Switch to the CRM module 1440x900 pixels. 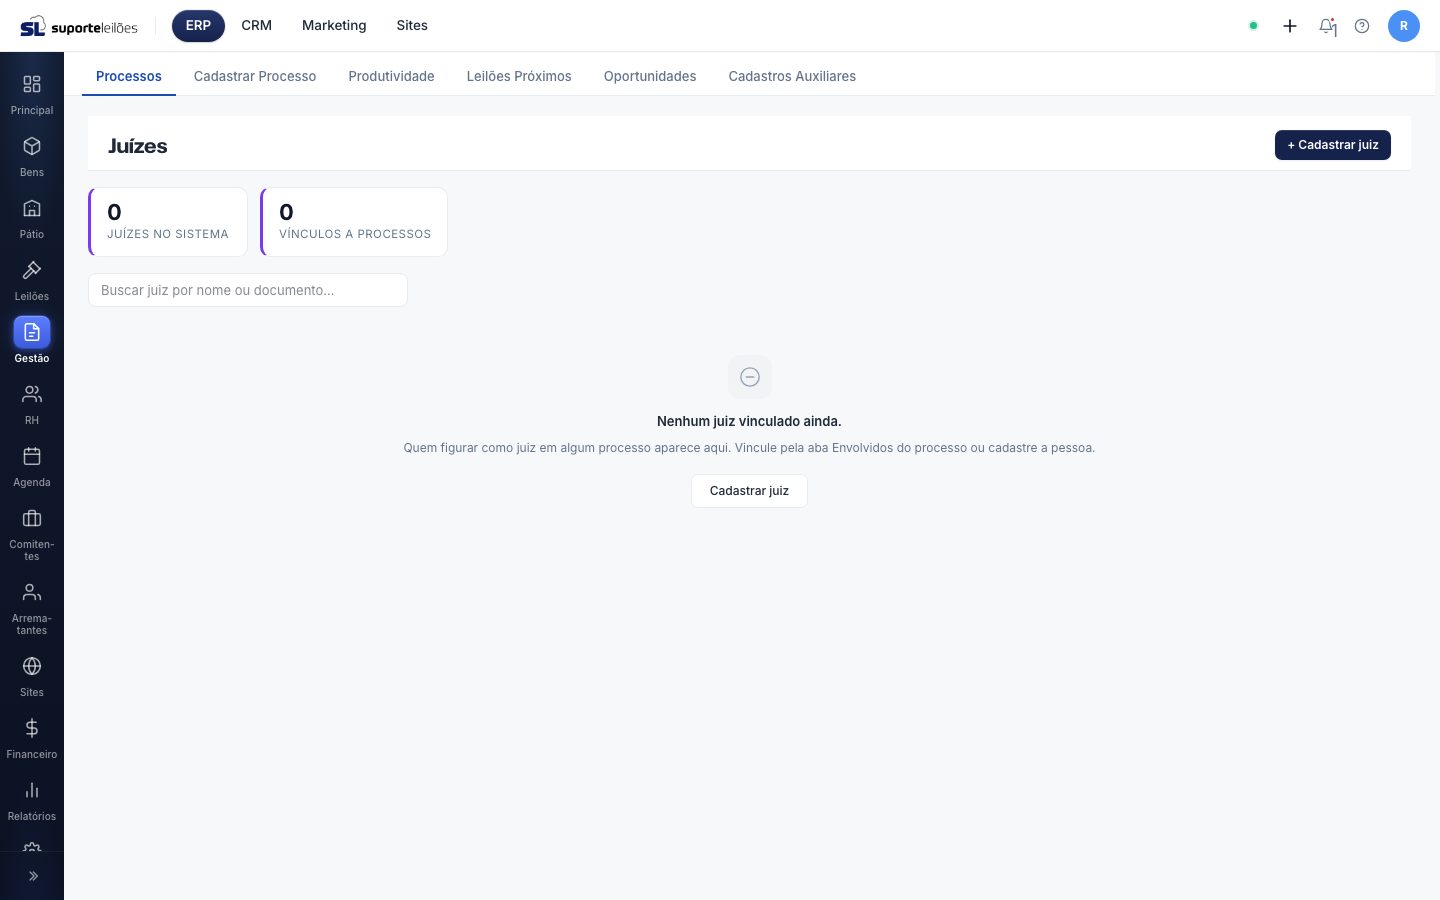click(257, 26)
